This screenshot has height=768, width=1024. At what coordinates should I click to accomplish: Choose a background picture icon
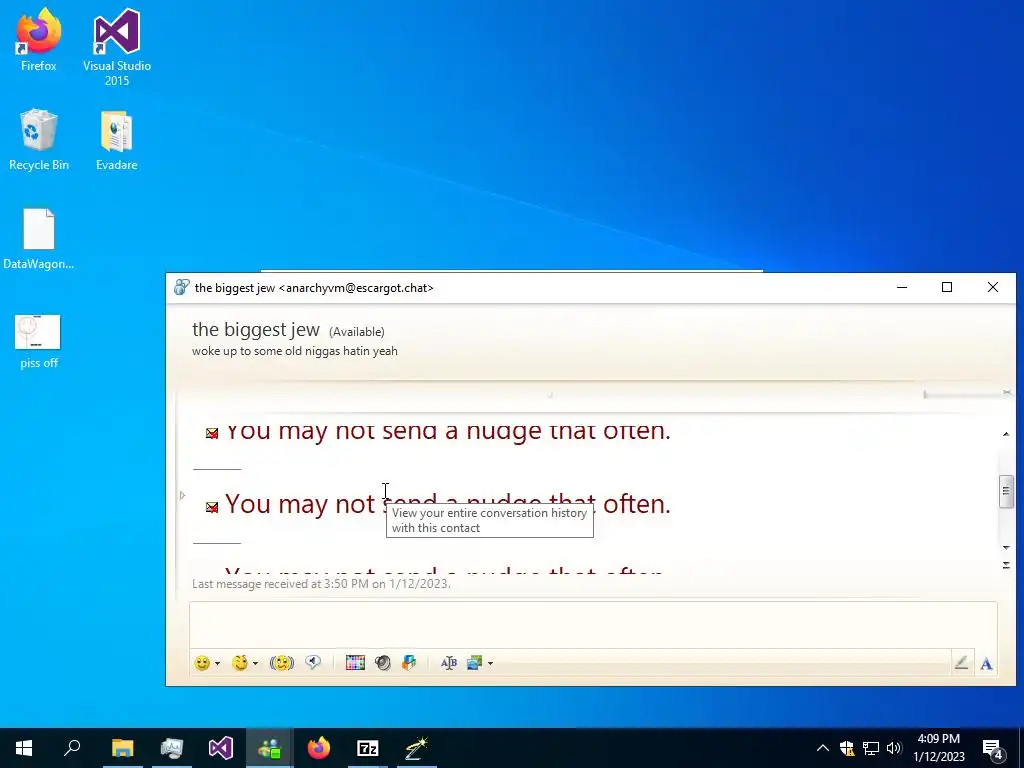[x=475, y=663]
